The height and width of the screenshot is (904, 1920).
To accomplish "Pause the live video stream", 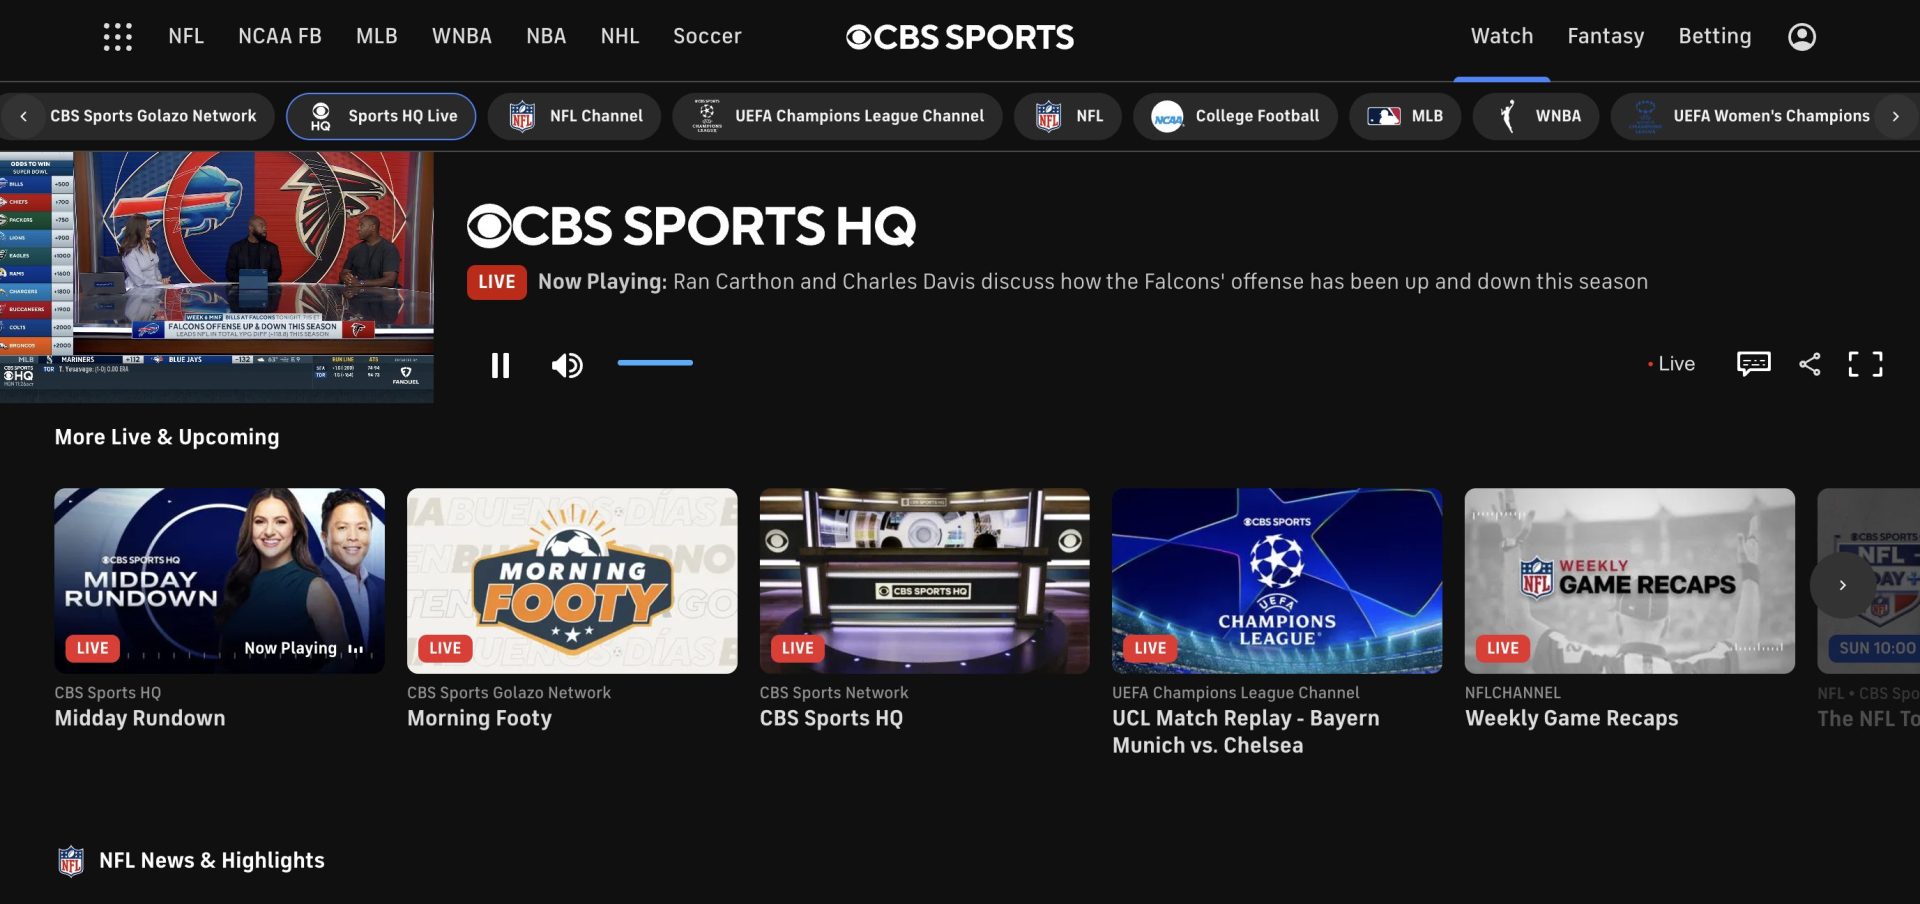I will [500, 364].
